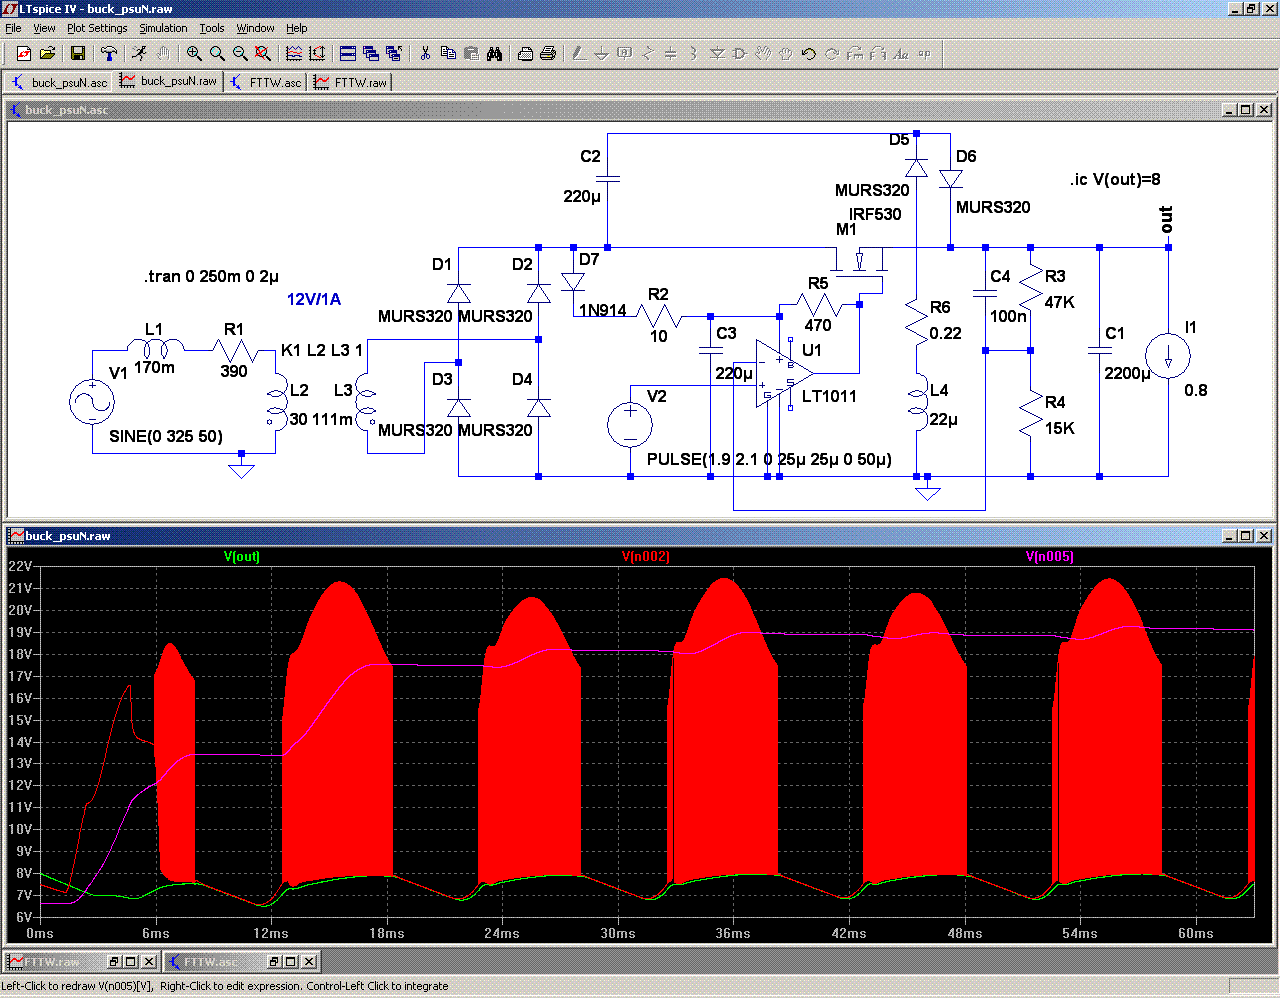Viewport: 1280px width, 998px height.
Task: Click the magenta V(n005) trace label
Action: (x=1050, y=557)
